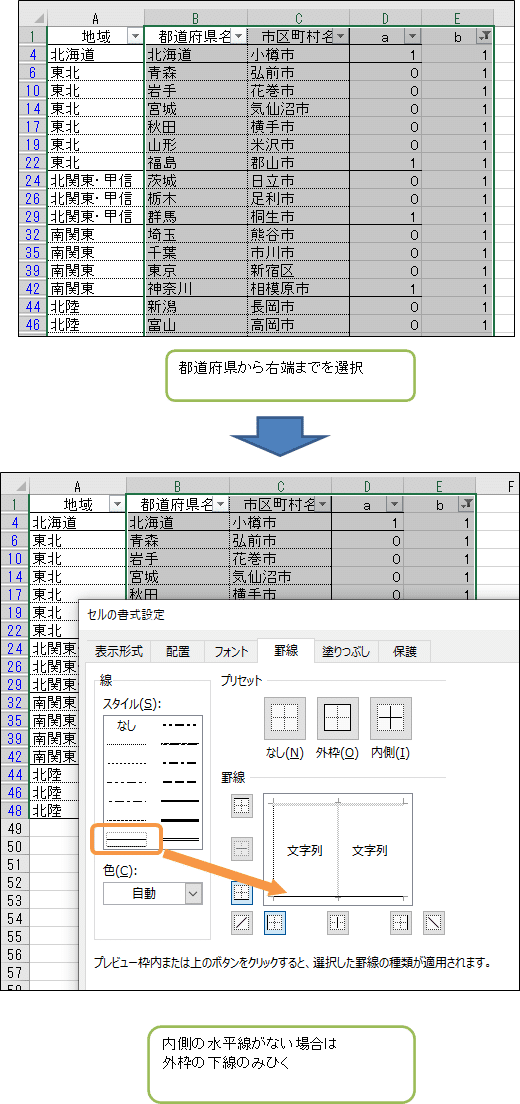Open 市区町村名 filter dropdown in lower sheet
Viewport: 520px width, 1104px height.
(x=323, y=504)
